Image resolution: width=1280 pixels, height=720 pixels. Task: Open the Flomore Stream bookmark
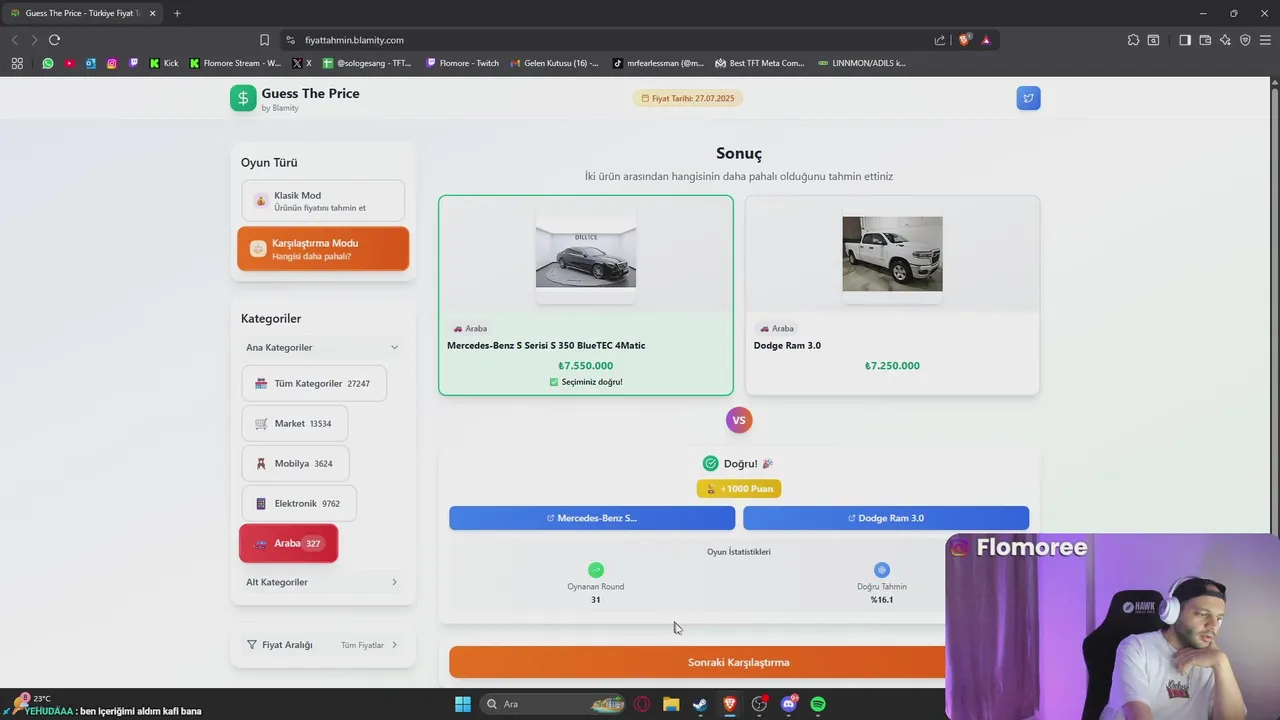click(x=235, y=63)
